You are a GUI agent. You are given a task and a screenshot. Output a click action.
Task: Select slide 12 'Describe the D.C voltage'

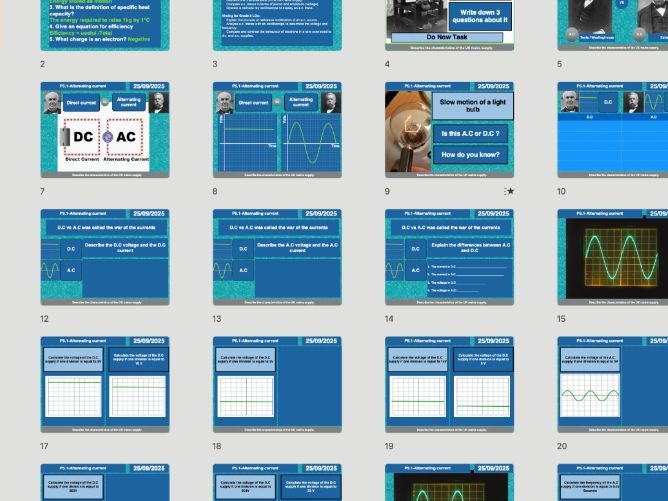pyautogui.click(x=105, y=257)
